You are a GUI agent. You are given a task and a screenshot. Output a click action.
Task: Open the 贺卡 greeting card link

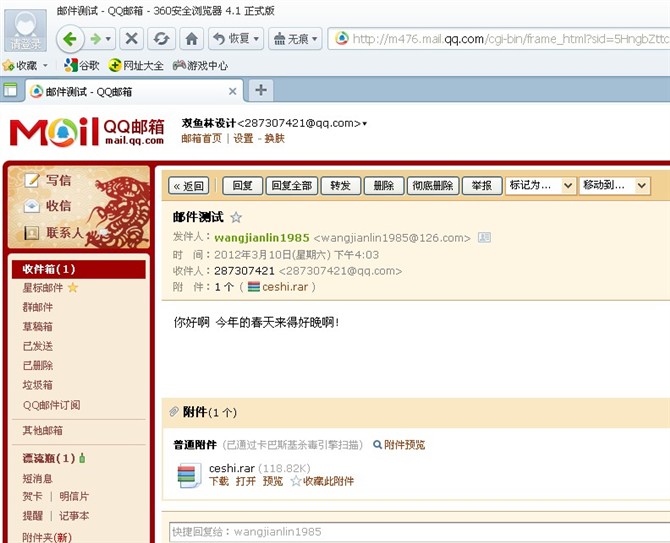[32, 496]
